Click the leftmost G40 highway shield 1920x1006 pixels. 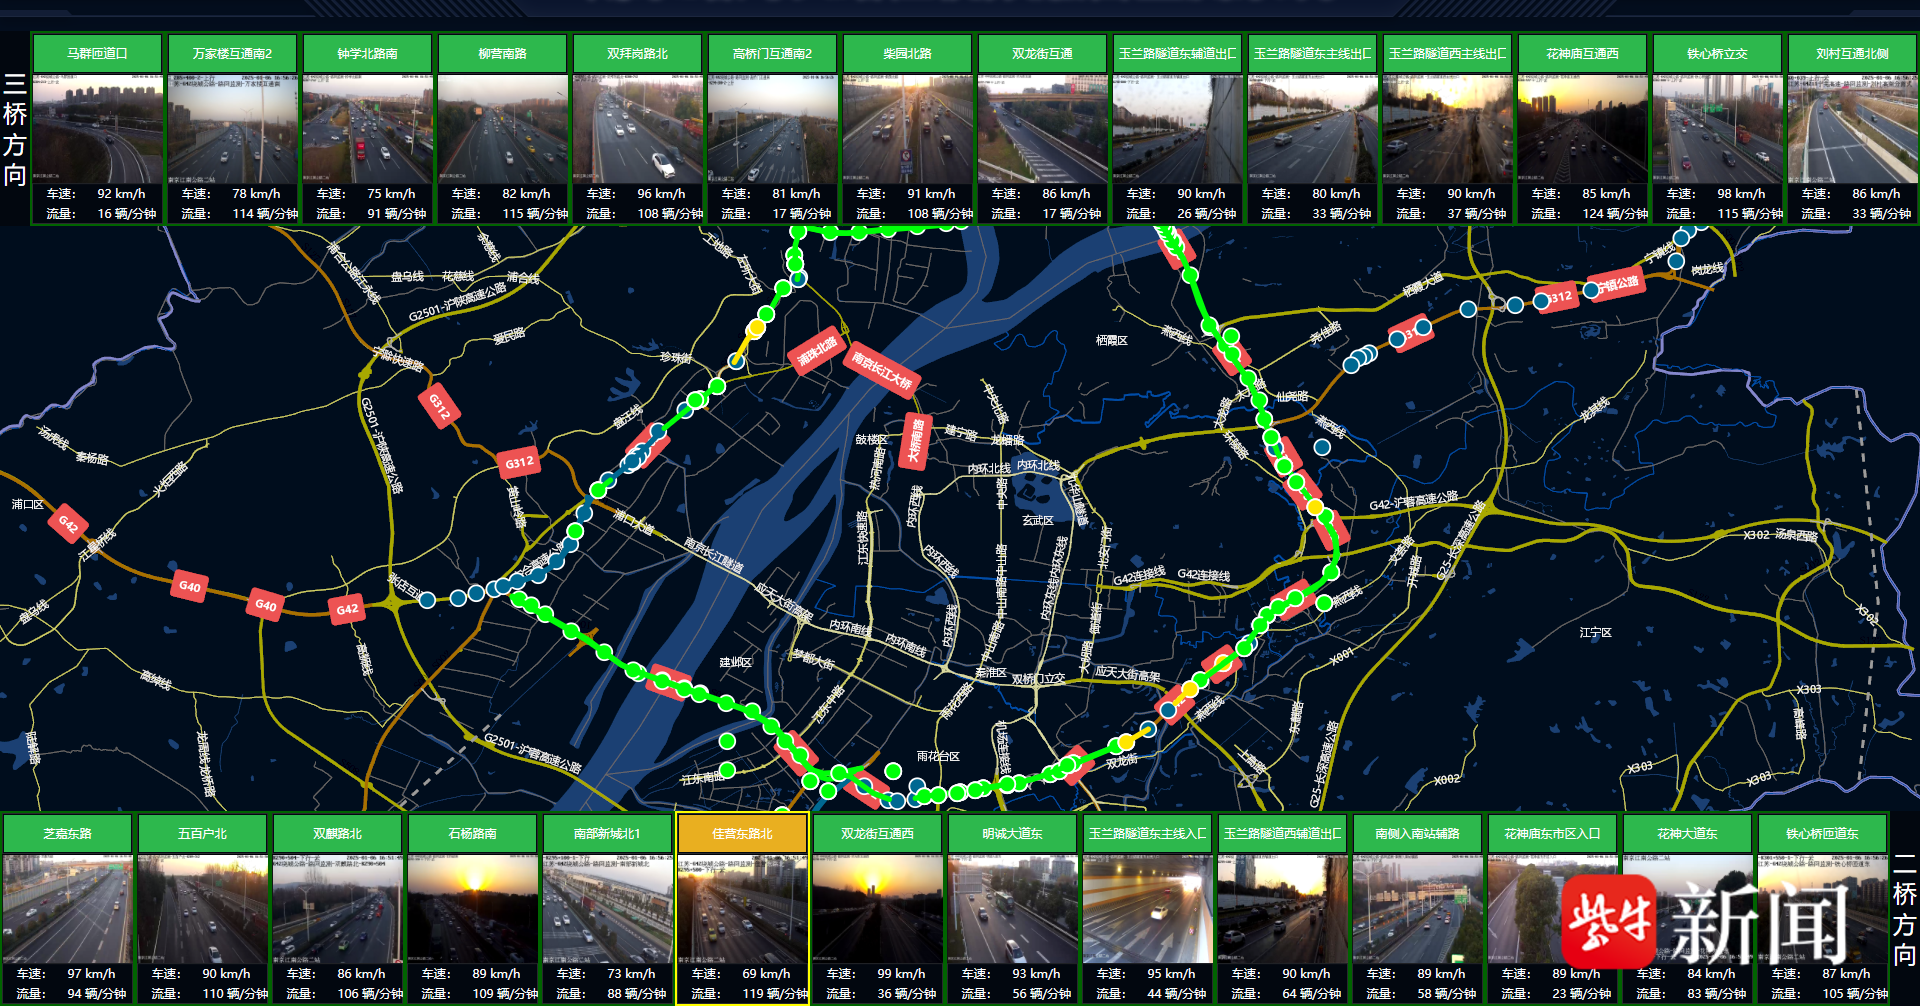click(x=190, y=587)
